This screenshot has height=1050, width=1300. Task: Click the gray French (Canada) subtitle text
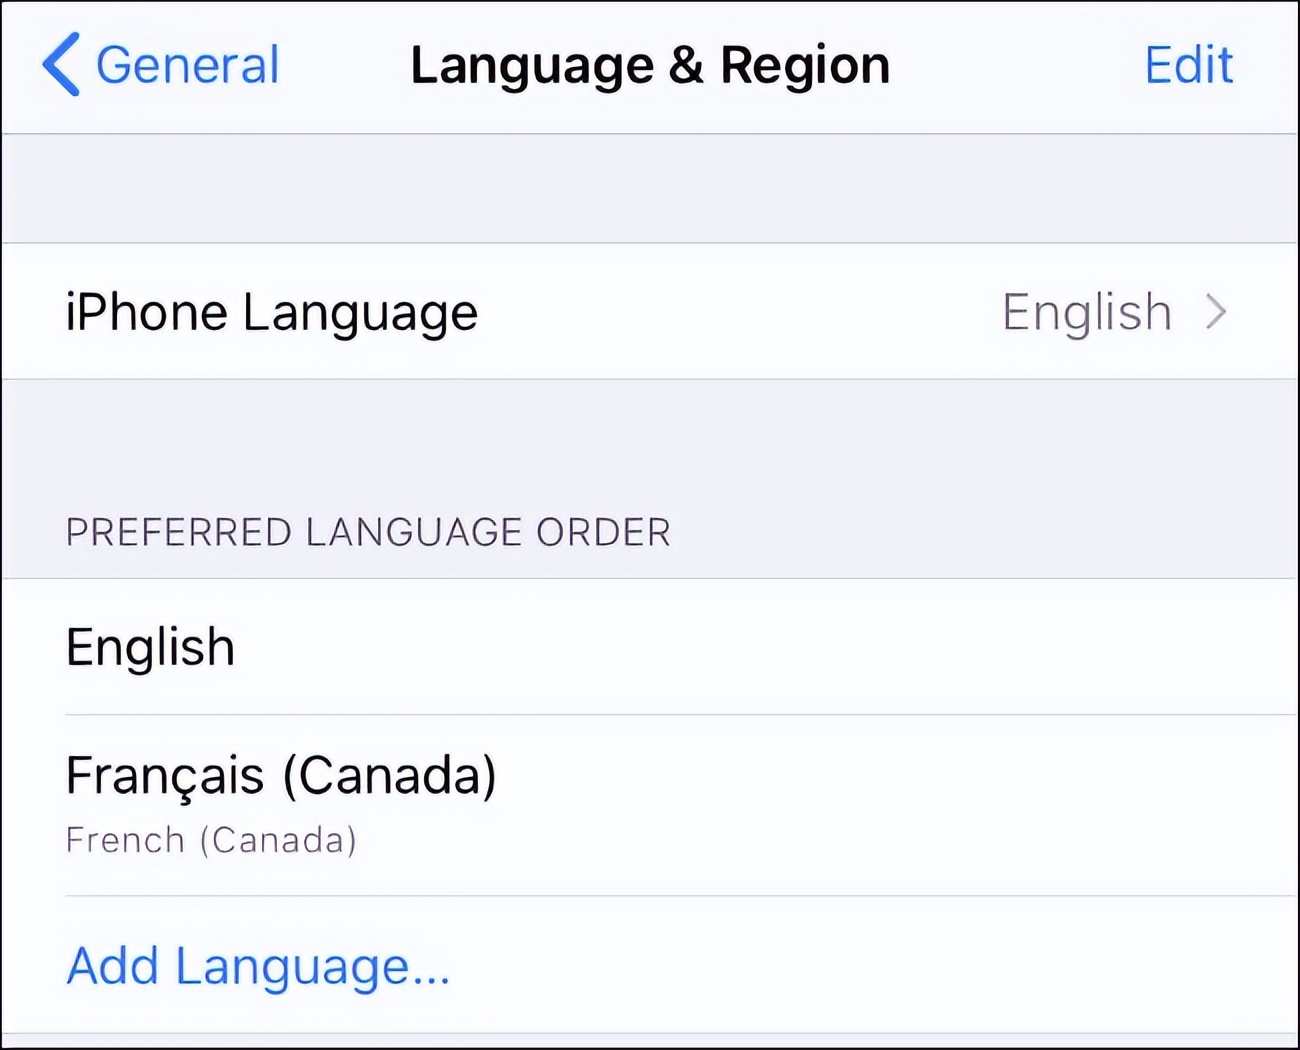click(x=211, y=840)
